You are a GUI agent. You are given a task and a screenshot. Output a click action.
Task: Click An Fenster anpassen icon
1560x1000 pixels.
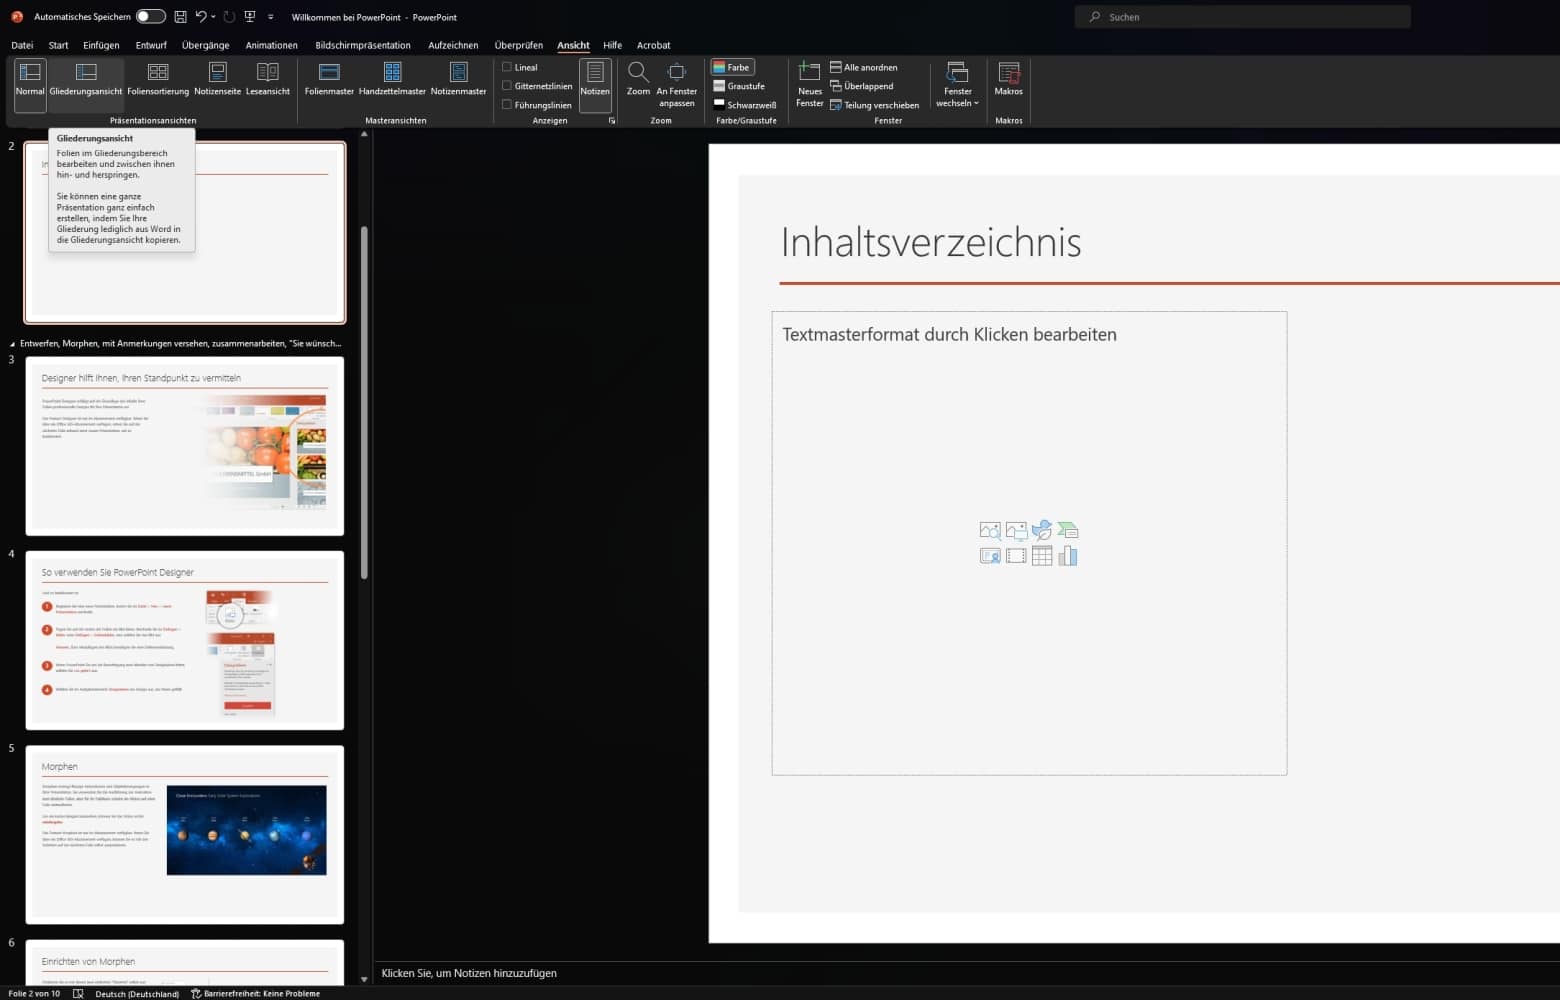pyautogui.click(x=676, y=73)
